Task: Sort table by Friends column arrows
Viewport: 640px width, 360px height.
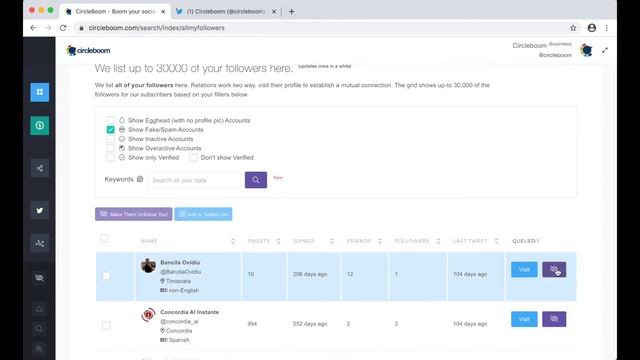Action: [380, 241]
